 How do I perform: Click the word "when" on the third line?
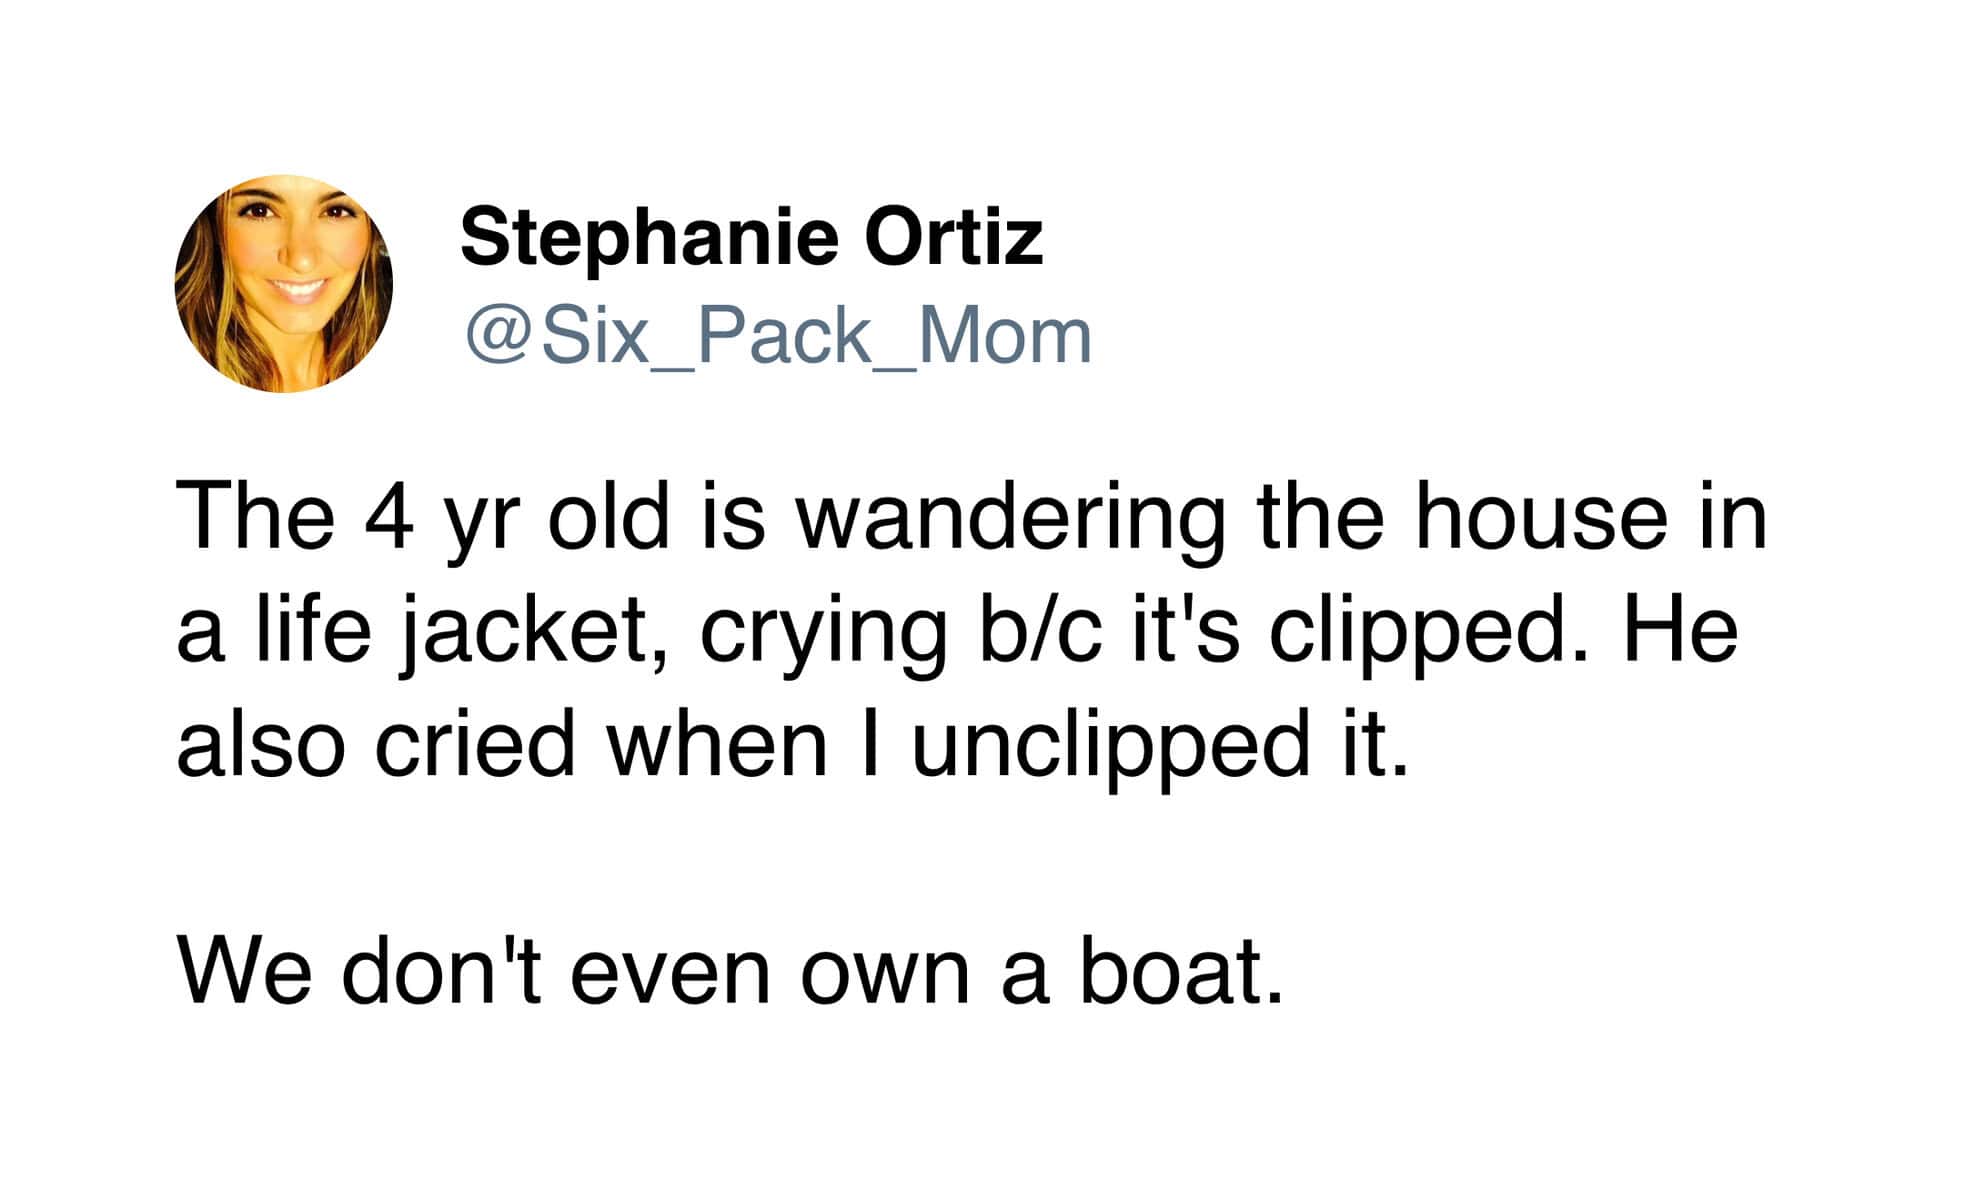718,744
